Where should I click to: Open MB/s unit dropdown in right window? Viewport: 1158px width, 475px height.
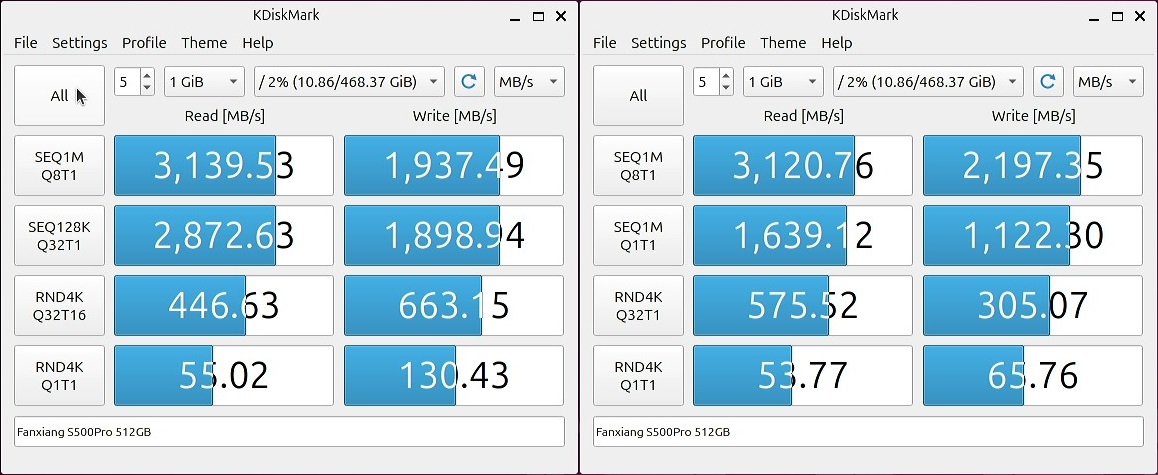click(x=1108, y=82)
